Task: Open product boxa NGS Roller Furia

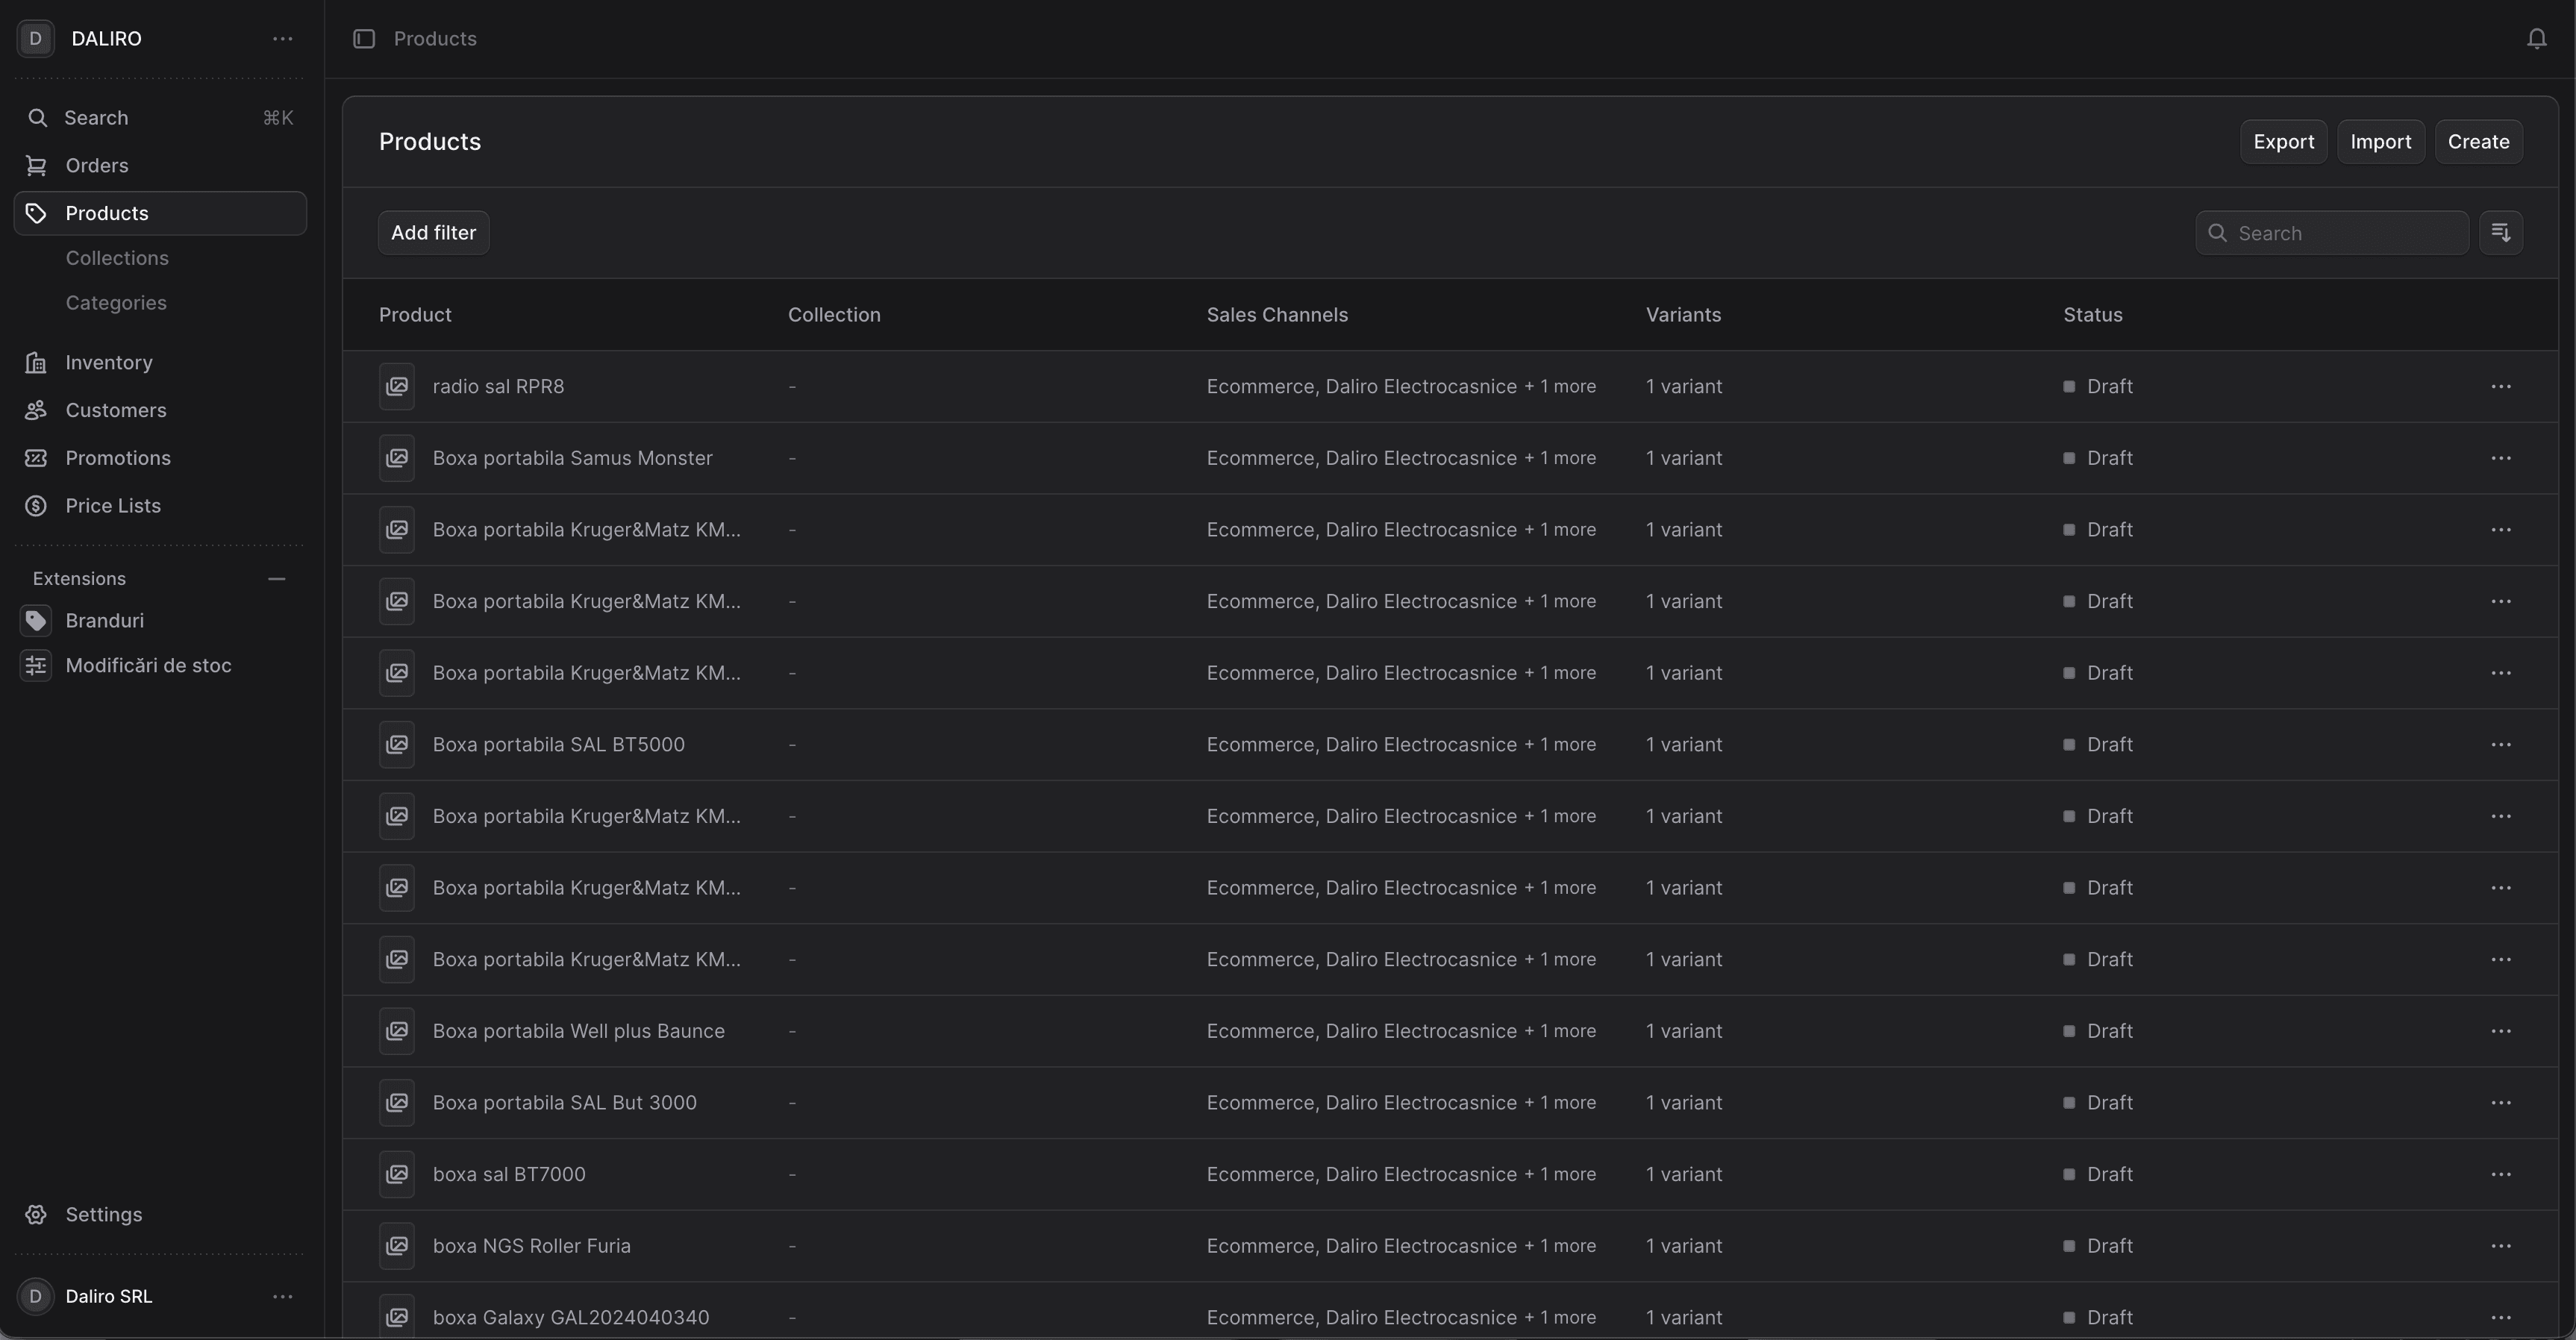Action: [532, 1246]
